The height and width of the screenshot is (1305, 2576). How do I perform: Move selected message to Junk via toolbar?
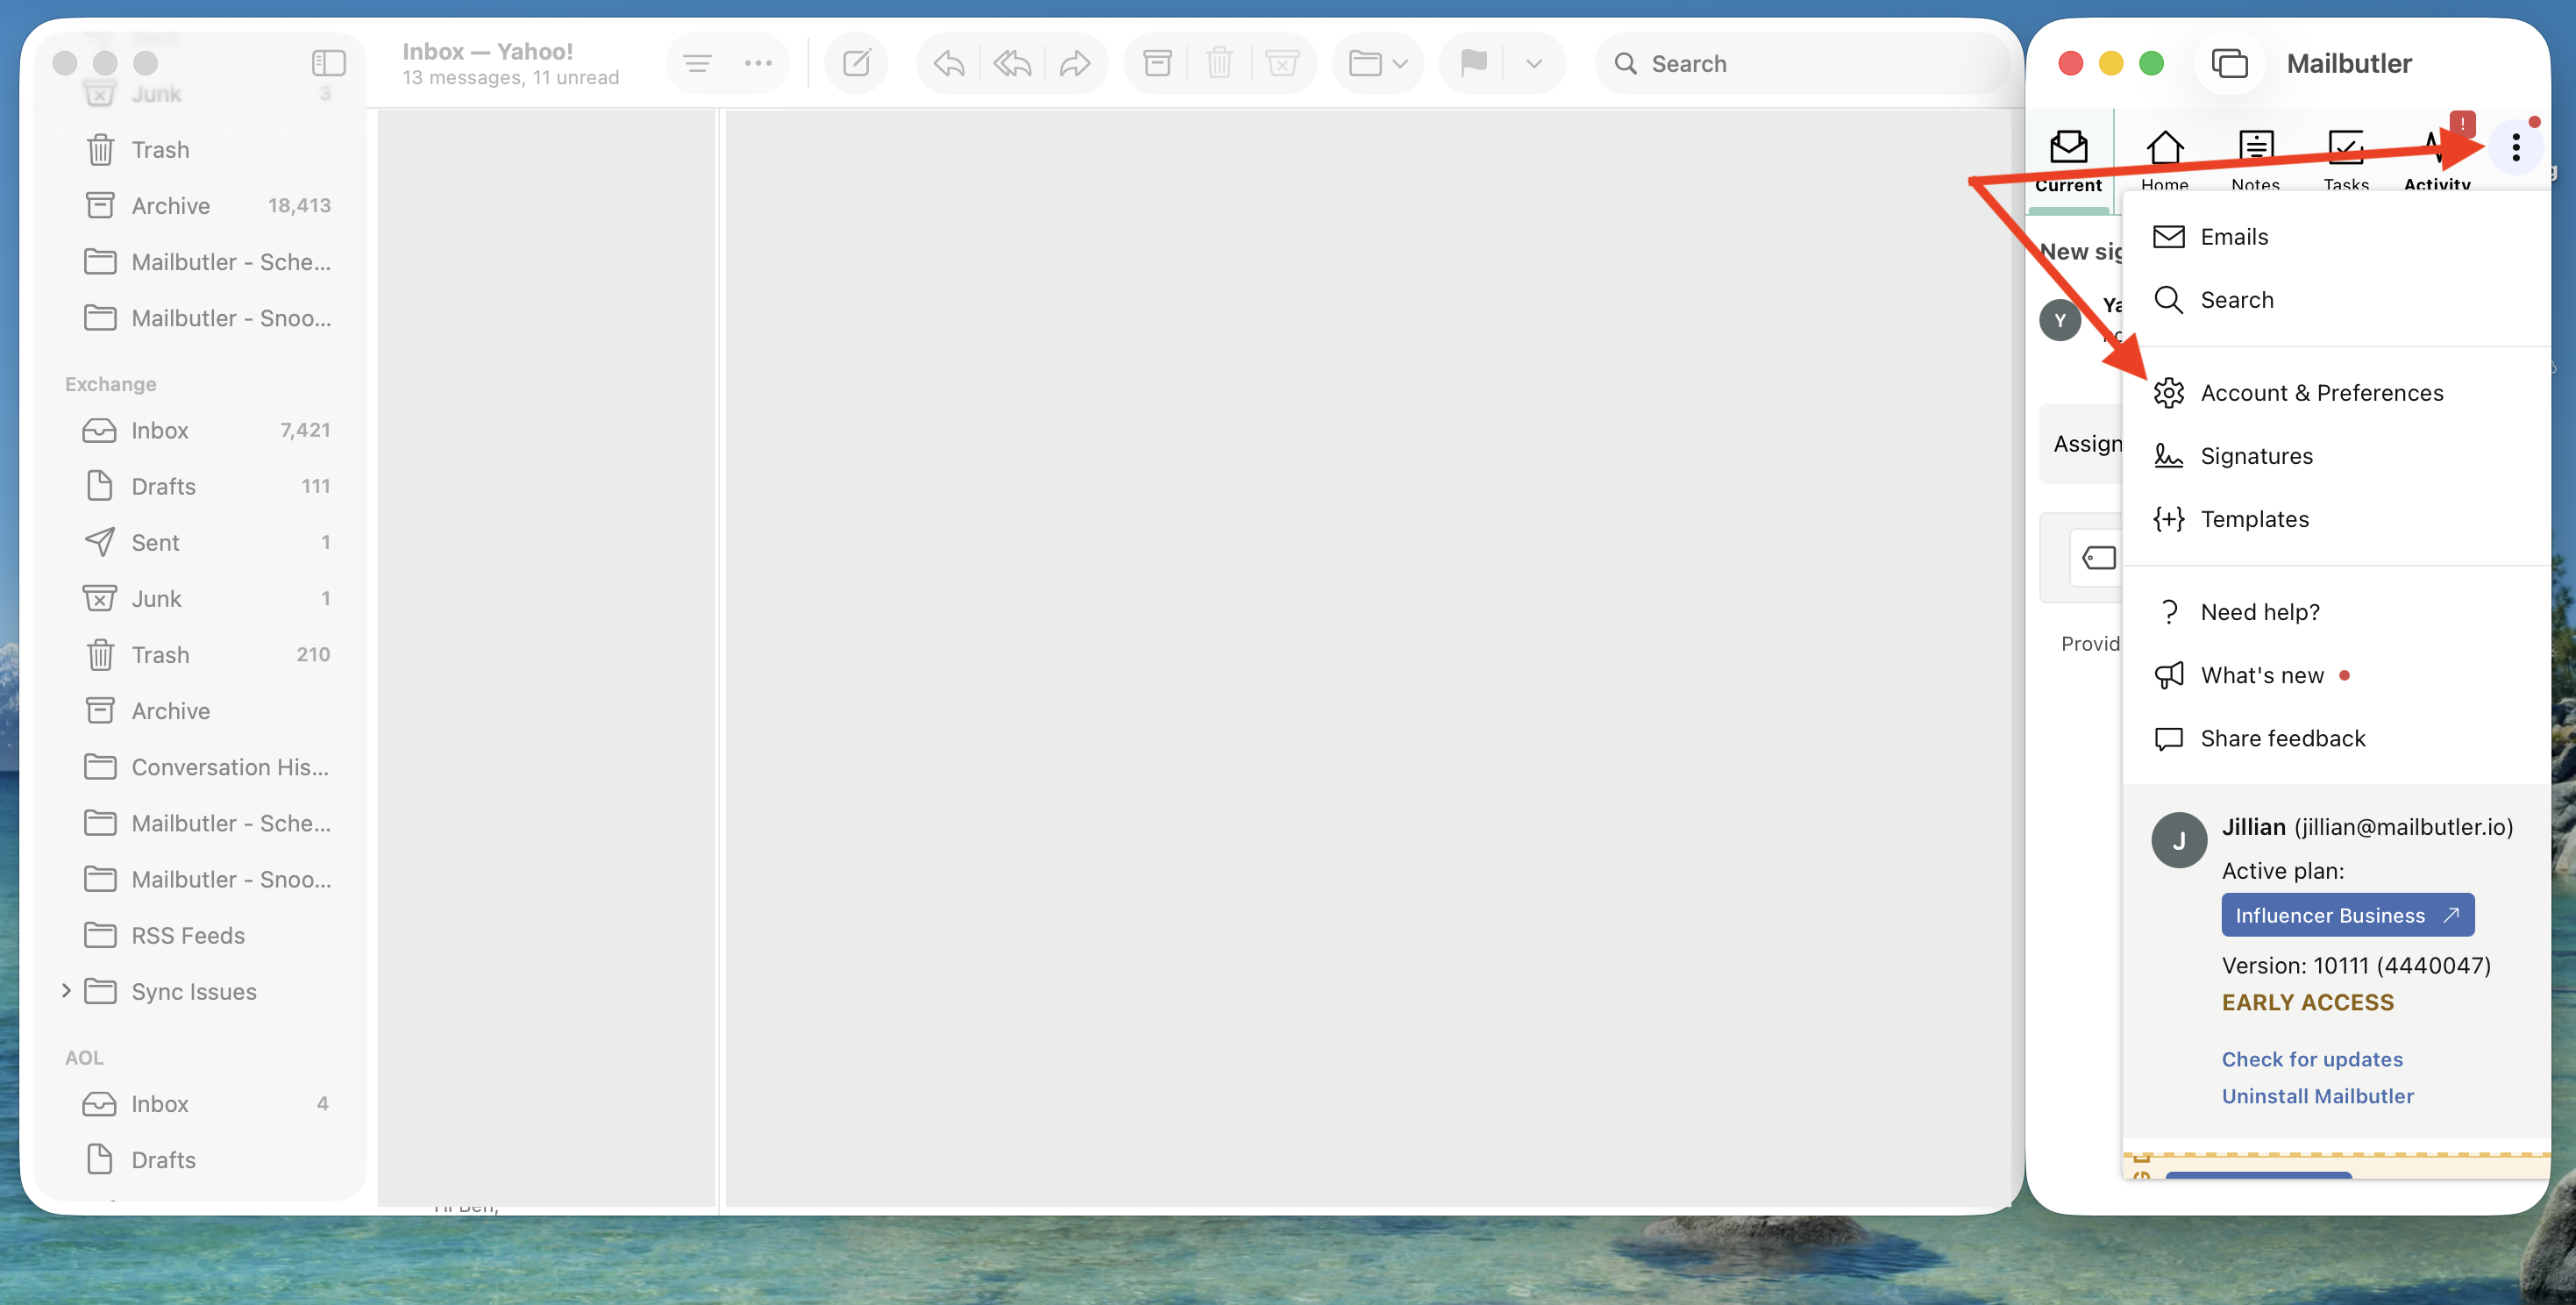click(1282, 64)
